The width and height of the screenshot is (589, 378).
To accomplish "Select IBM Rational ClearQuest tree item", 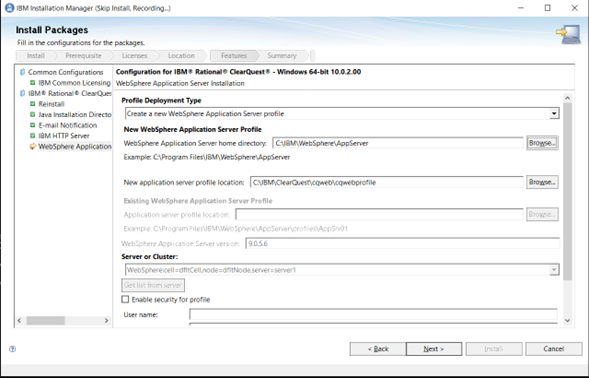I will click(70, 93).
